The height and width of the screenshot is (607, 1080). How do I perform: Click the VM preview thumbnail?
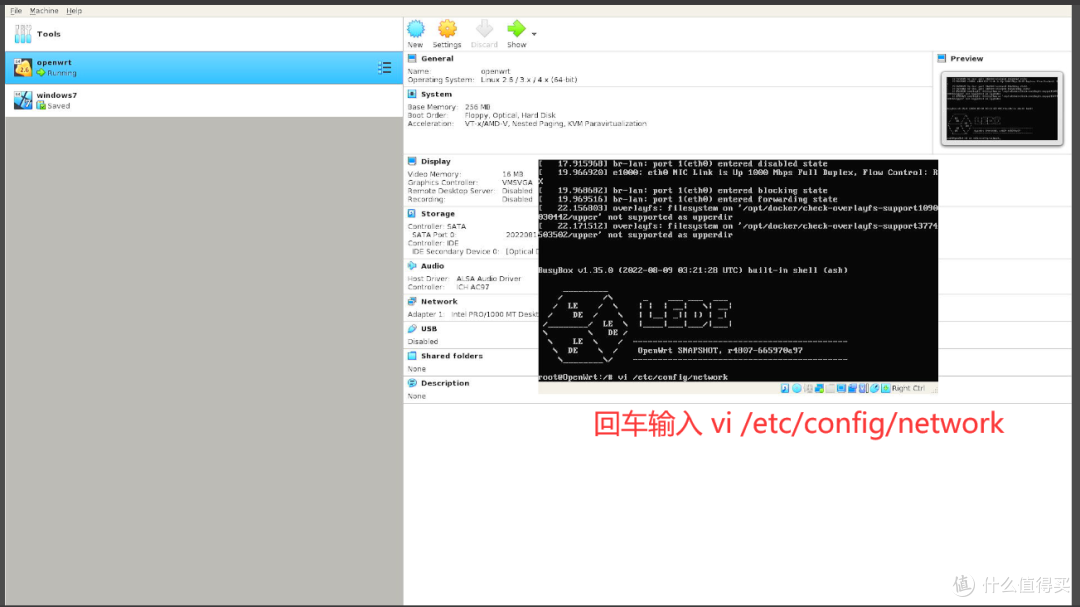[1002, 109]
